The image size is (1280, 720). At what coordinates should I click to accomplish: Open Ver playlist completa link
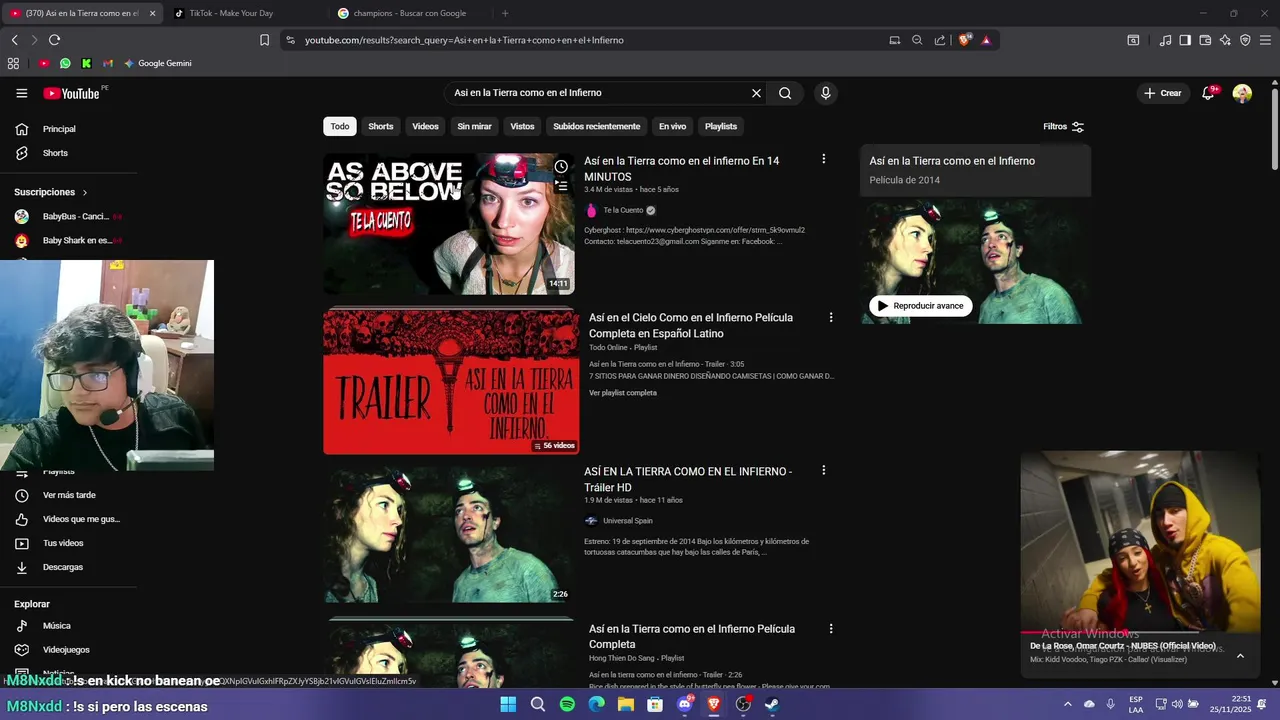point(622,393)
